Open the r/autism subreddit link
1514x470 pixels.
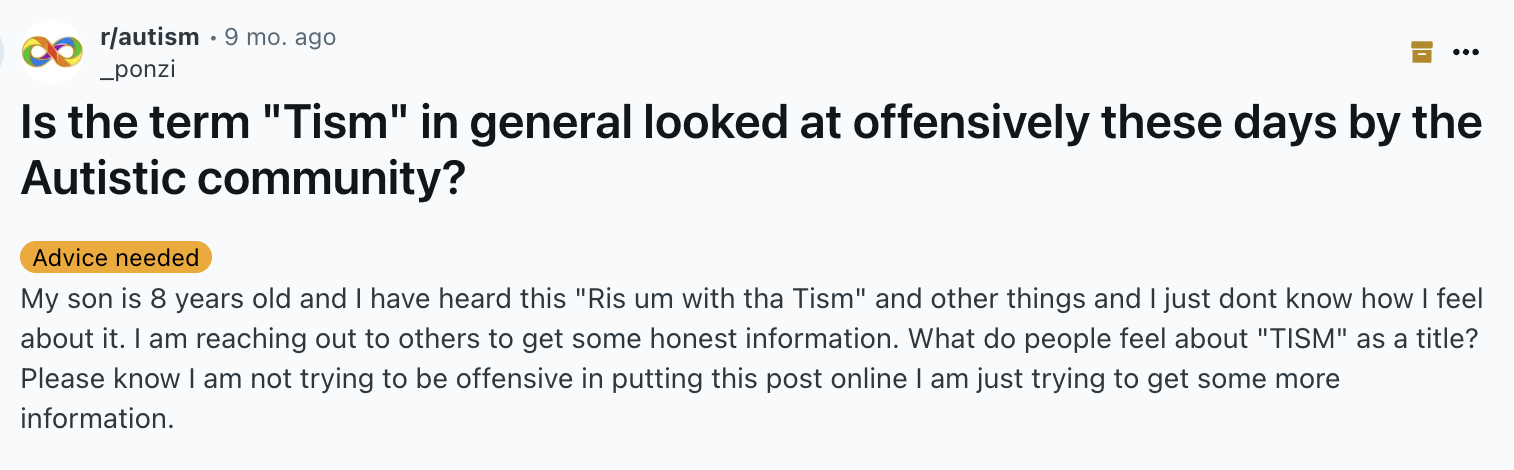pyautogui.click(x=150, y=37)
